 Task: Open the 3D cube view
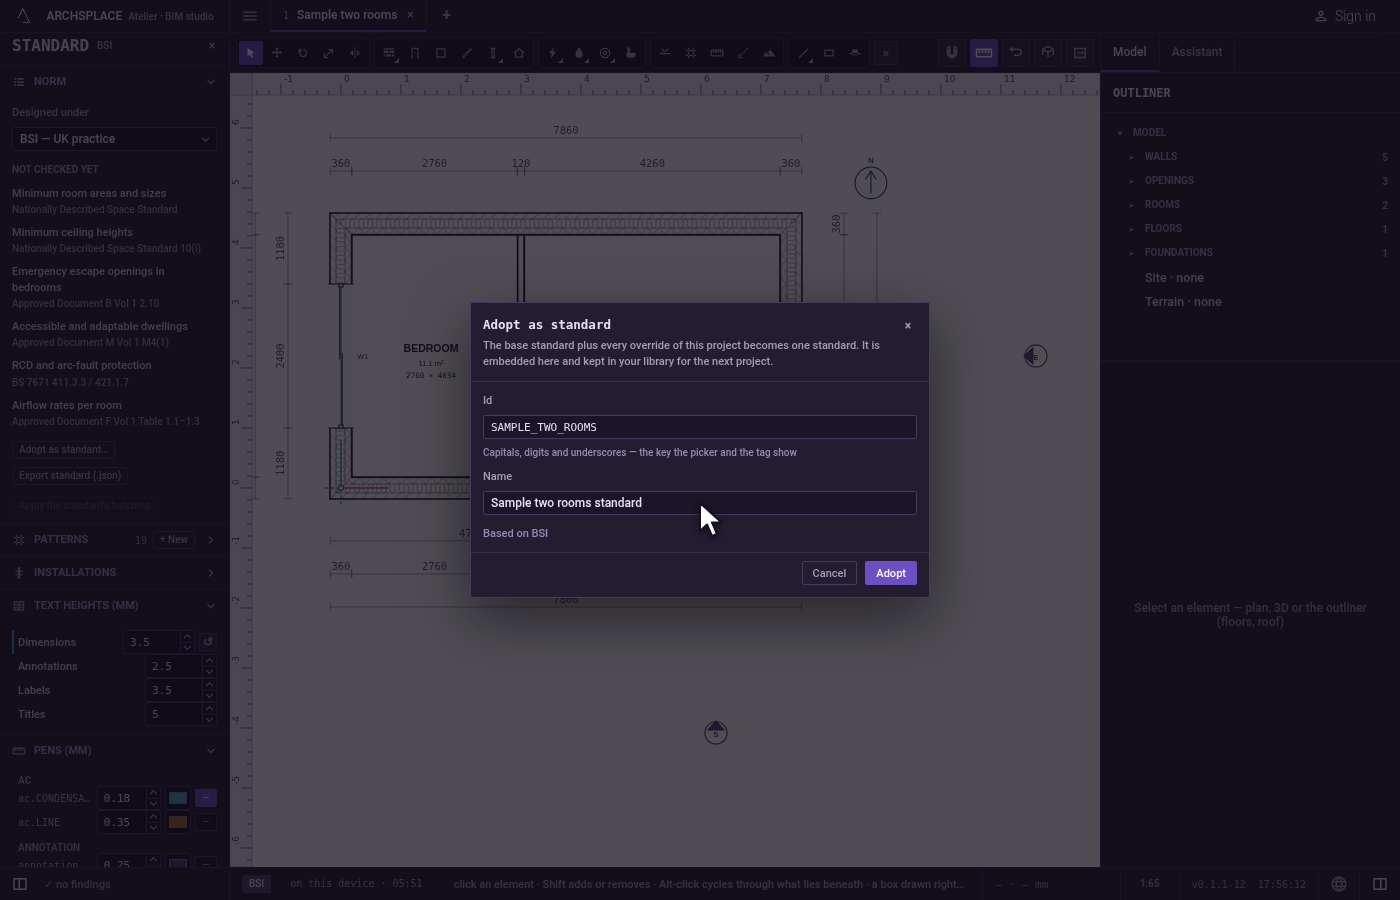coord(1048,52)
